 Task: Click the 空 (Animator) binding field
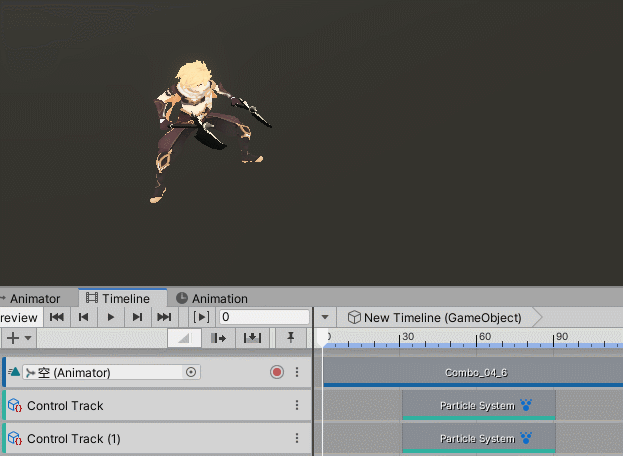click(x=111, y=373)
